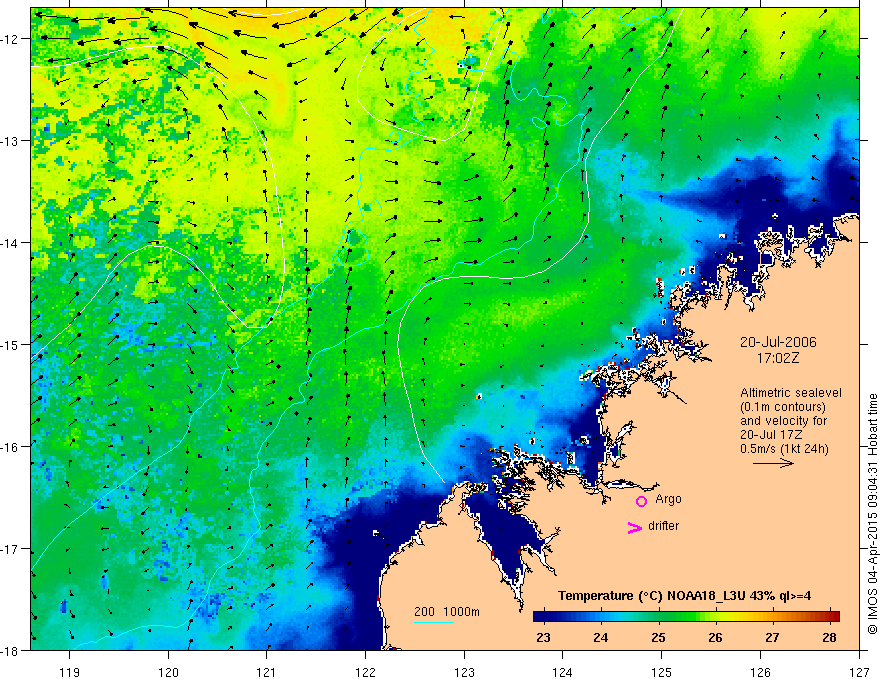Click the '121' longitude axis label
This screenshot has width=880, height=680.
pos(267,672)
